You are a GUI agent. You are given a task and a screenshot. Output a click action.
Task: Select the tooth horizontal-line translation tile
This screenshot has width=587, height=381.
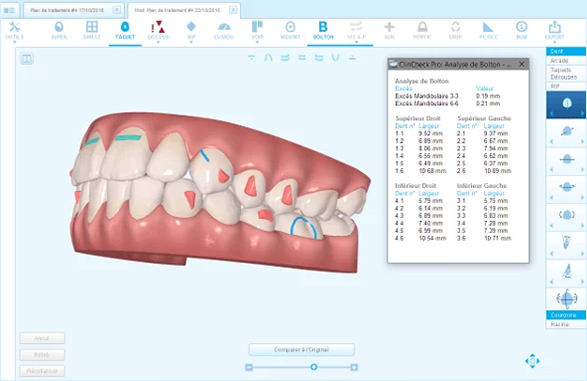tap(567, 160)
